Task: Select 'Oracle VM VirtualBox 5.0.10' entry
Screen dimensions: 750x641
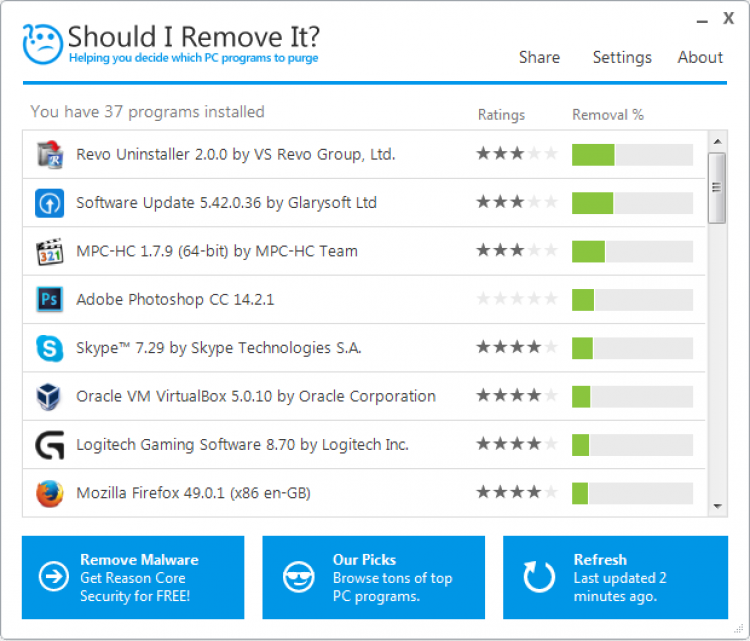Action: point(256,397)
